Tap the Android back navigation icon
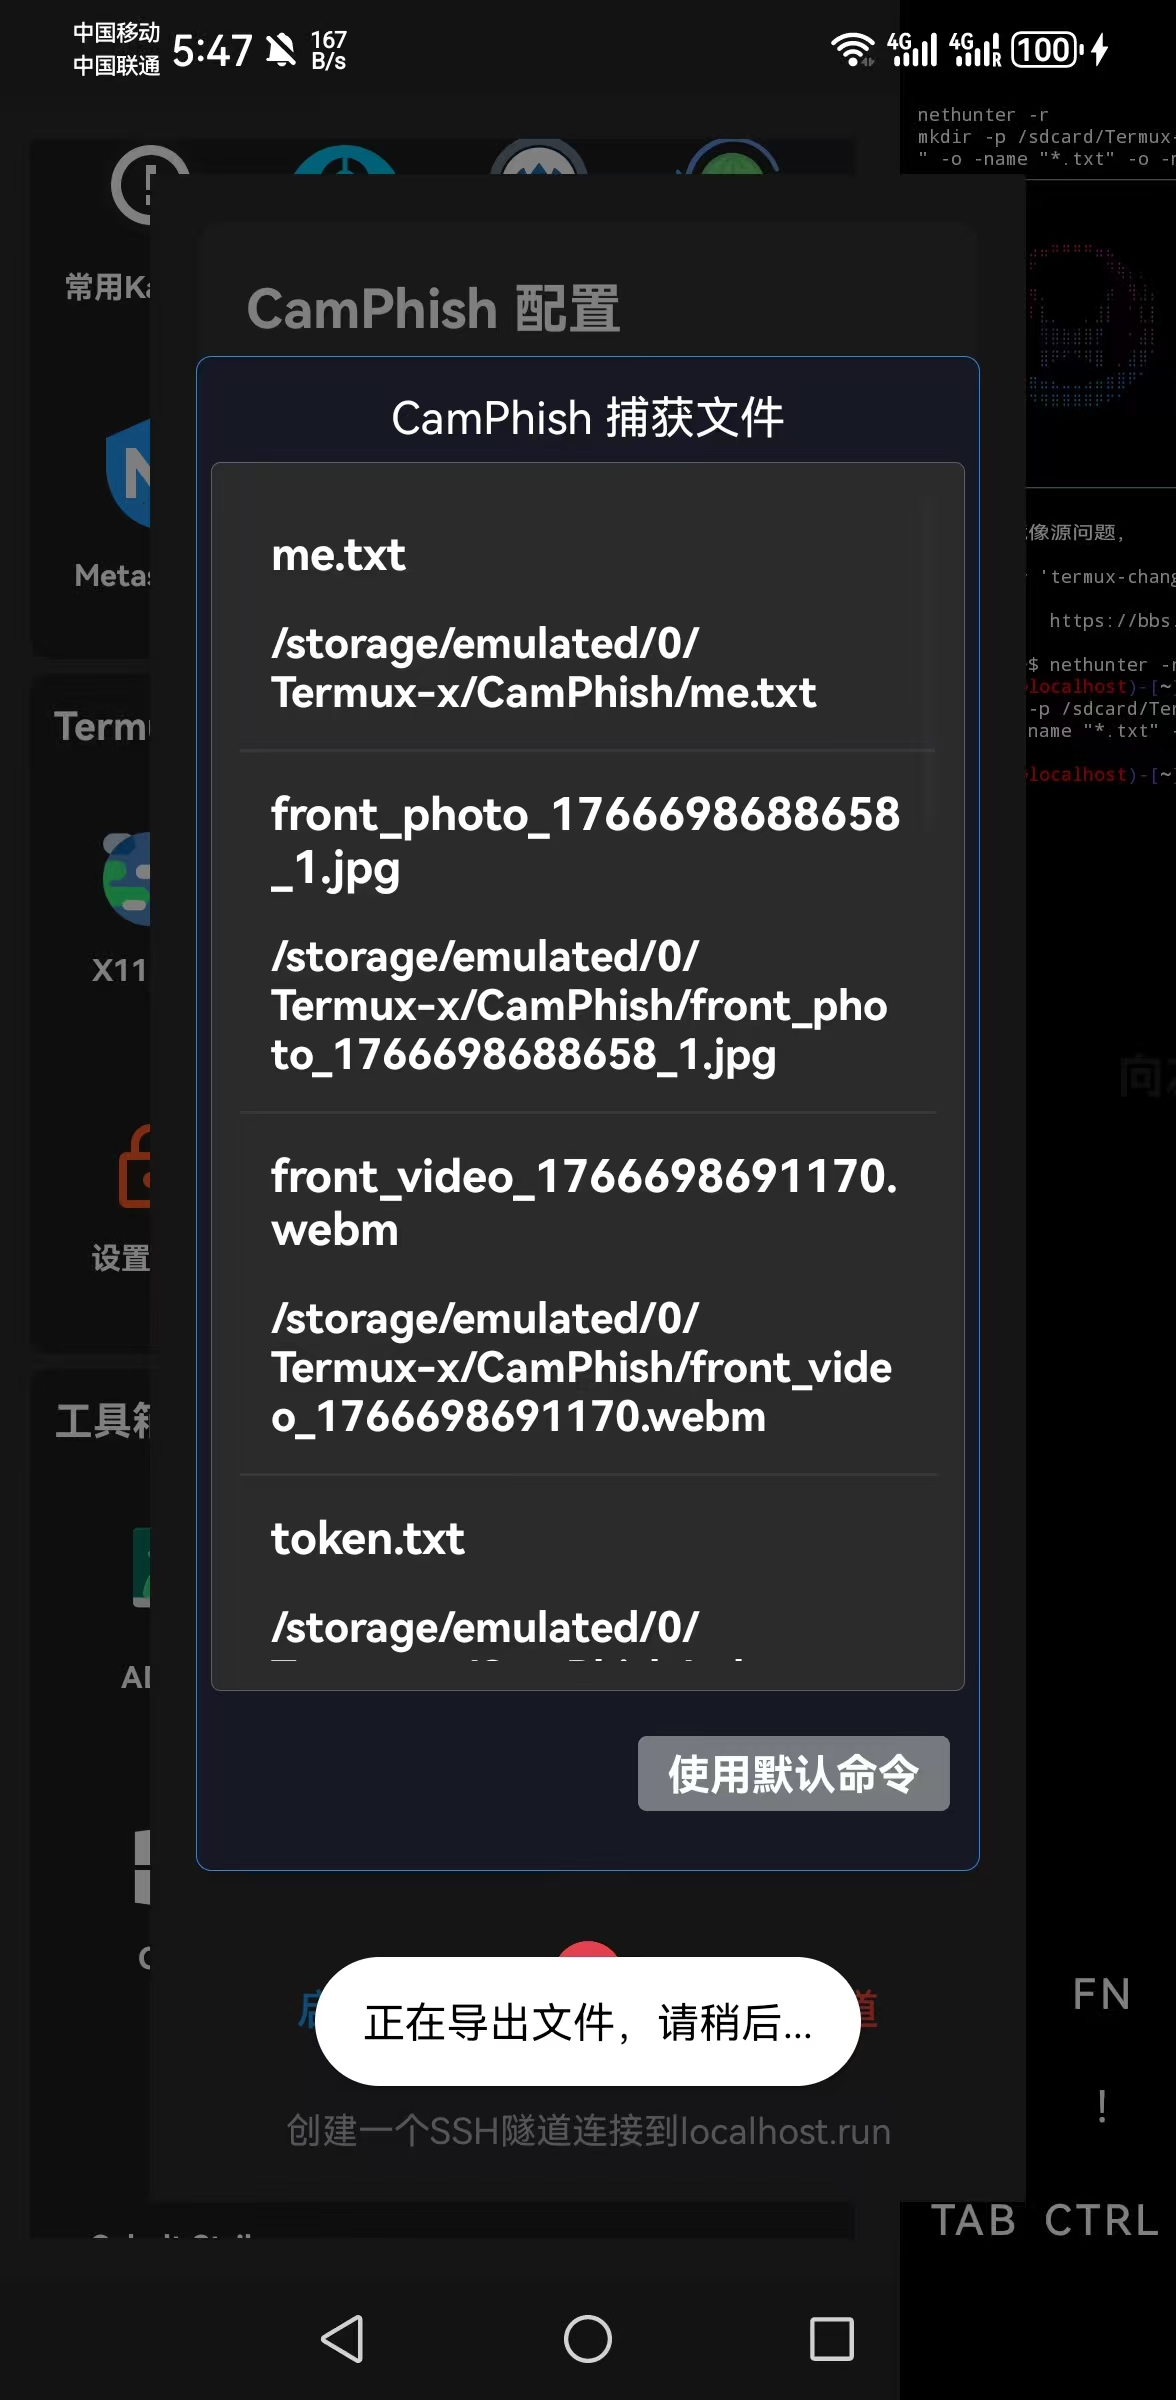The image size is (1176, 2400). click(342, 2339)
